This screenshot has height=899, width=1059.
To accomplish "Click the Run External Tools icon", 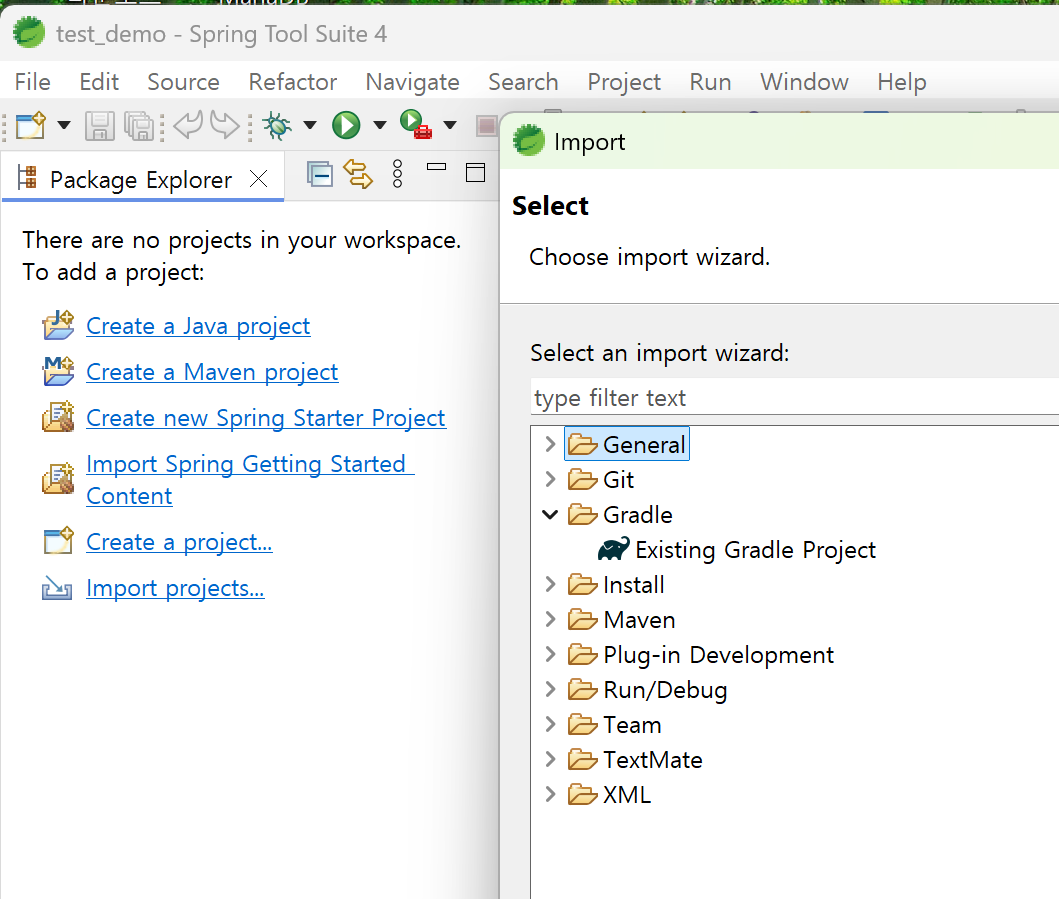I will 415,125.
